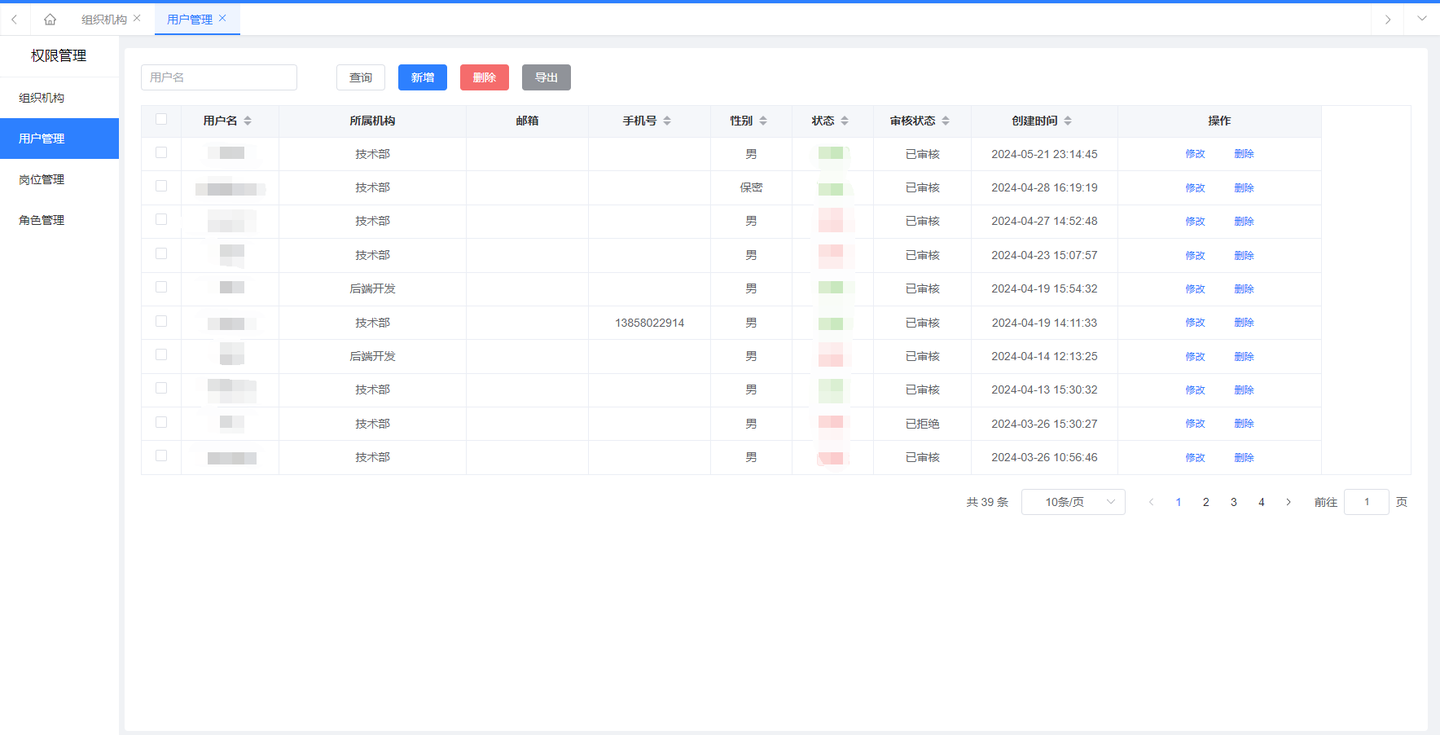Screen dimensions: 1440x735
Task: Click 修改 for row 2024-04-19 14:11:33
Action: tap(1195, 322)
